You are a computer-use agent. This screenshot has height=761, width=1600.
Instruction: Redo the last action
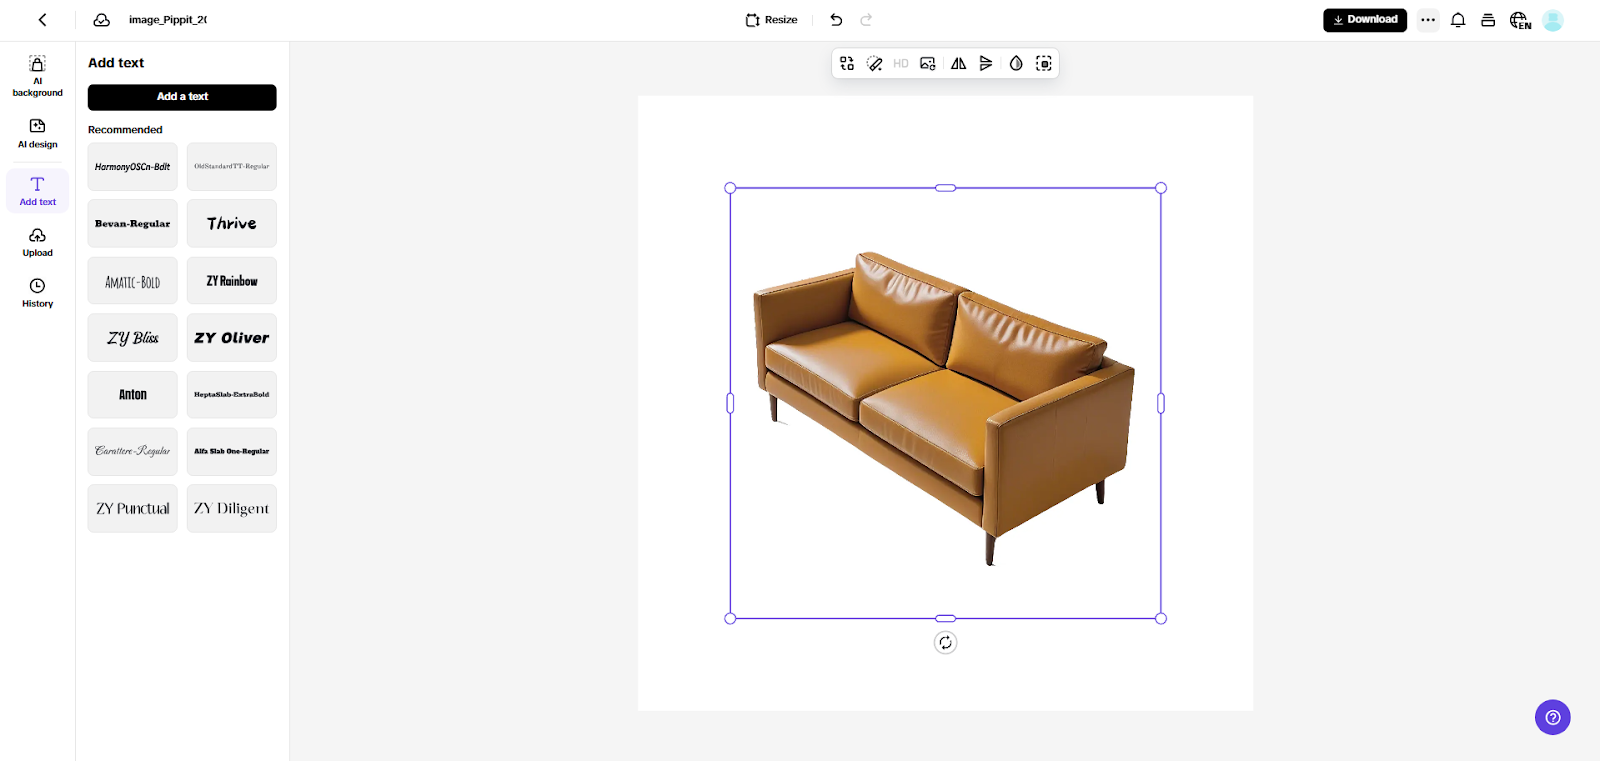(866, 20)
